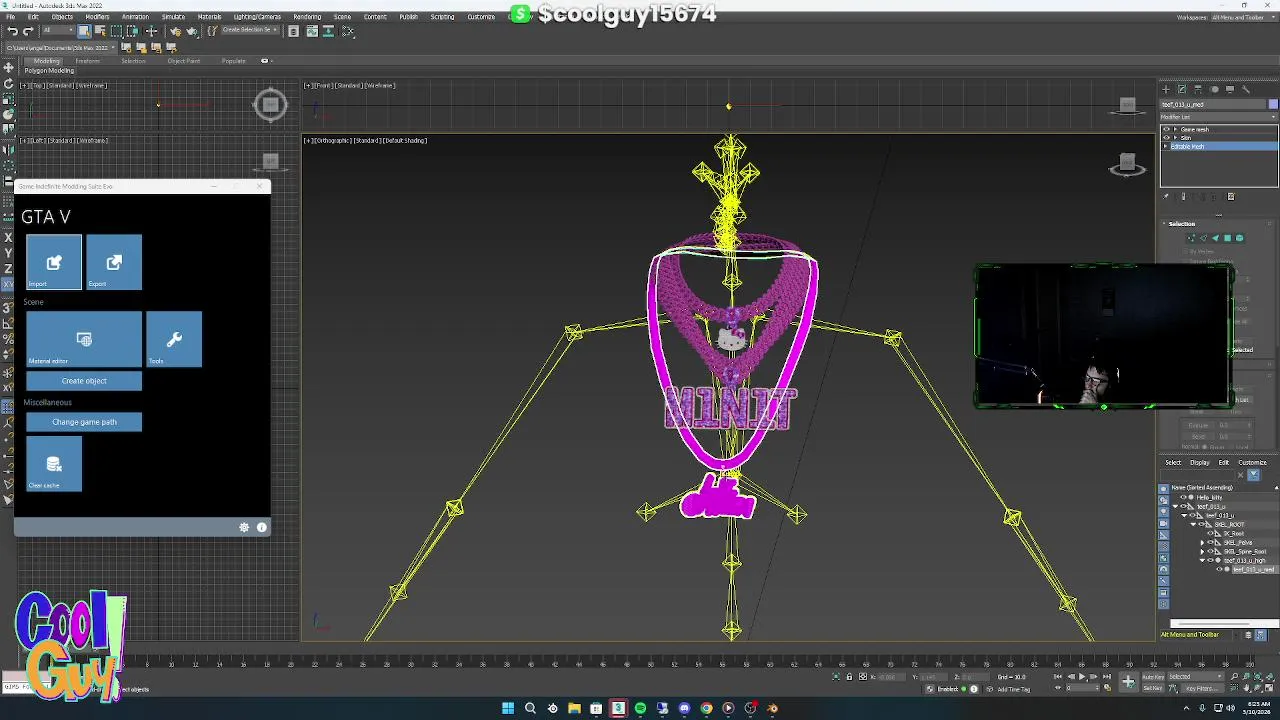Image resolution: width=1280 pixels, height=720 pixels.
Task: Toggle visibility of SKEL_Spine_Root node
Action: pyautogui.click(x=1210, y=551)
